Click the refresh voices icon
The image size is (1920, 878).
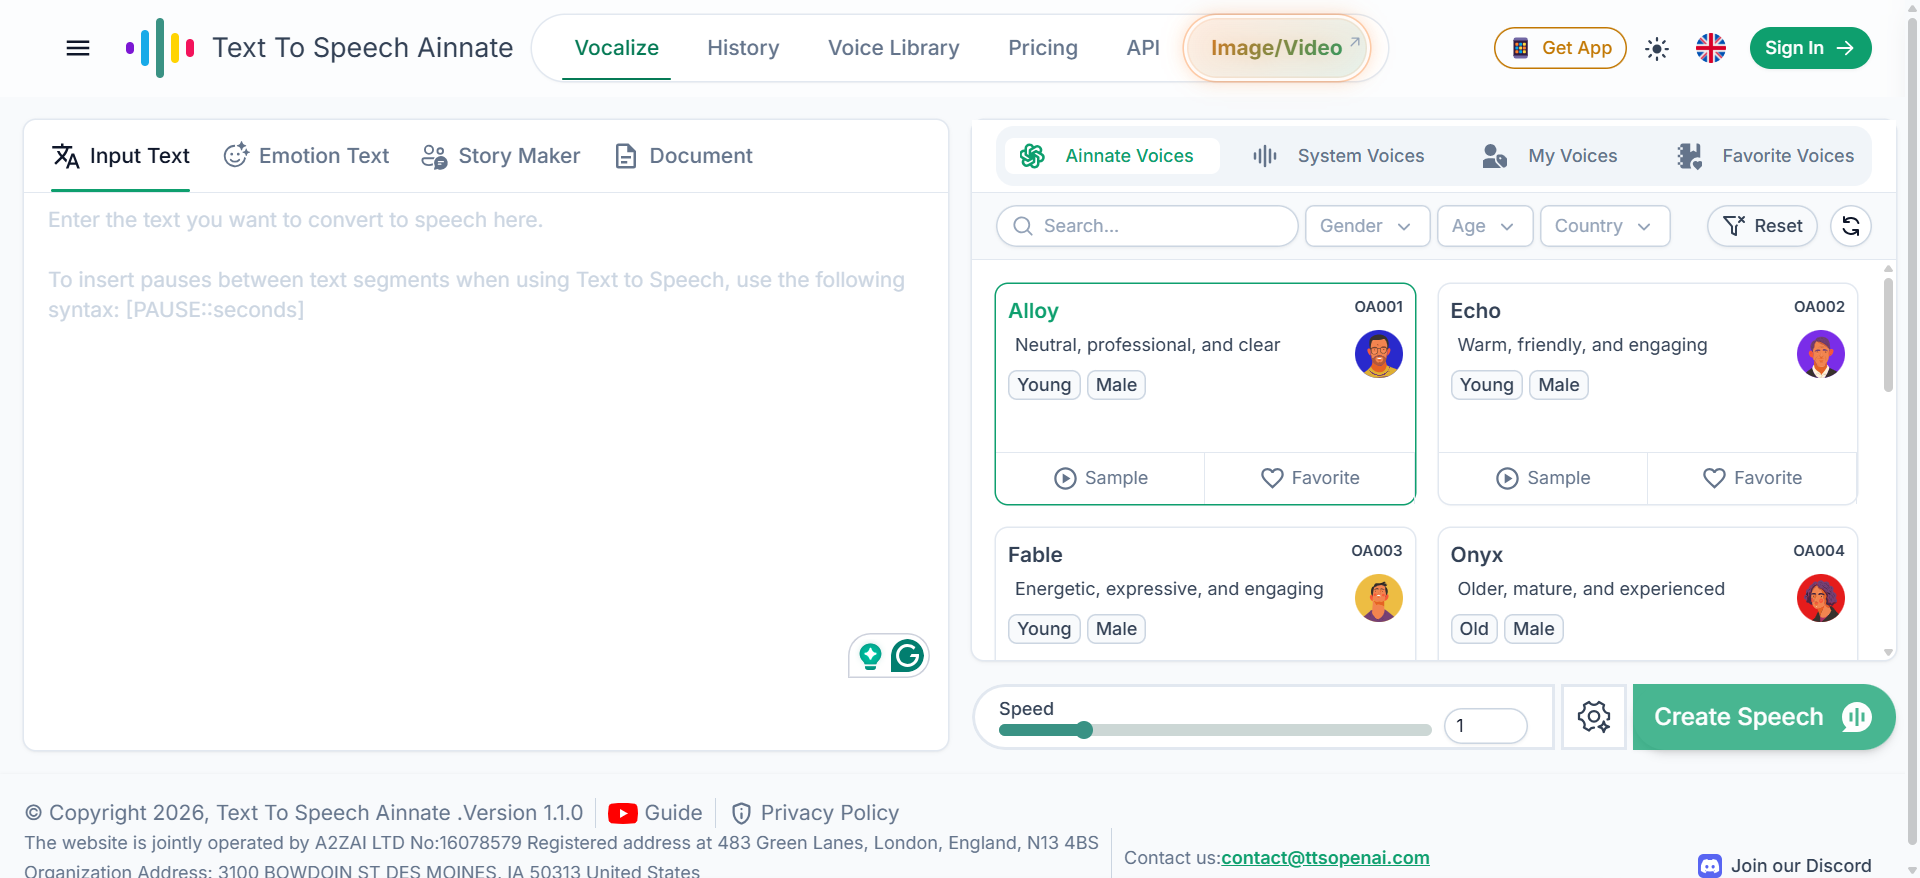[1851, 226]
